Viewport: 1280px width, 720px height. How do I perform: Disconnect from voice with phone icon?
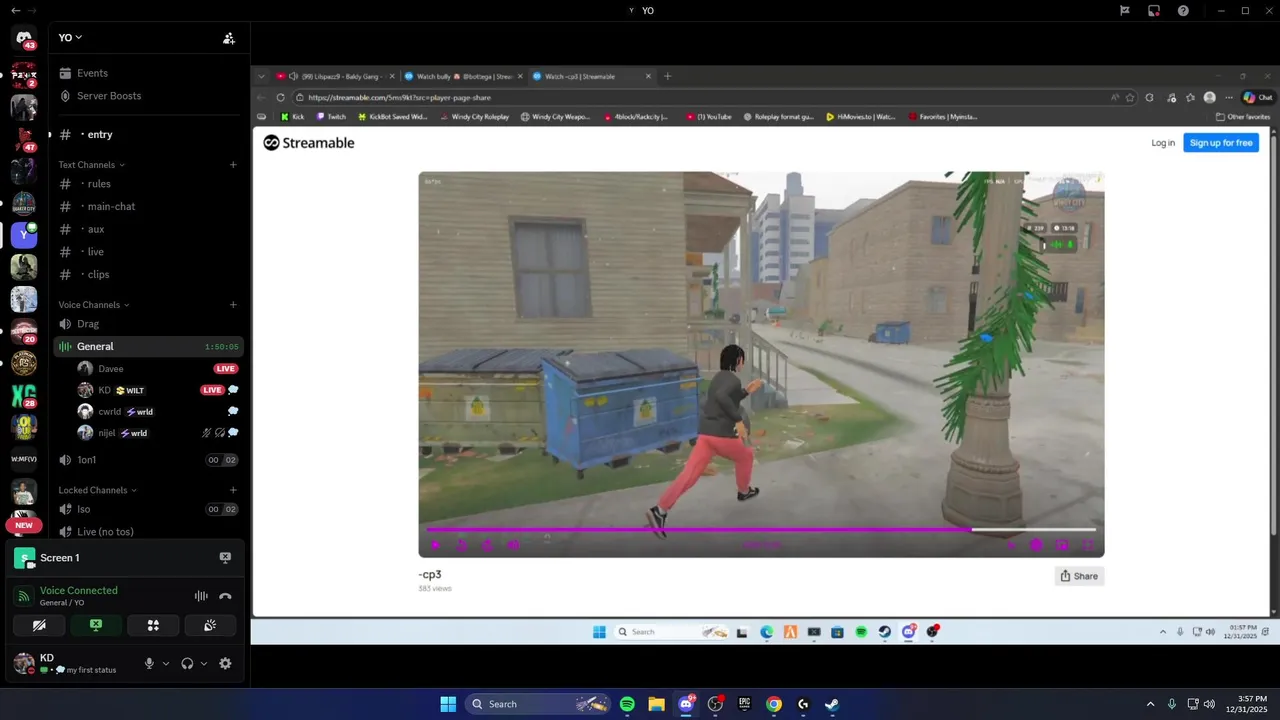pyautogui.click(x=225, y=596)
